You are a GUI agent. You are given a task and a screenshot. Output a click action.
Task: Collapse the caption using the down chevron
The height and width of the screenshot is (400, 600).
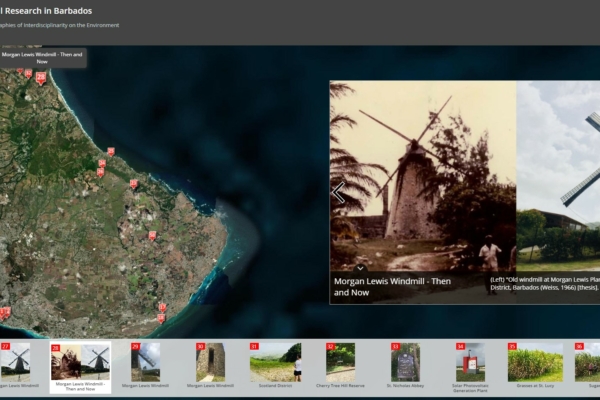(360, 268)
